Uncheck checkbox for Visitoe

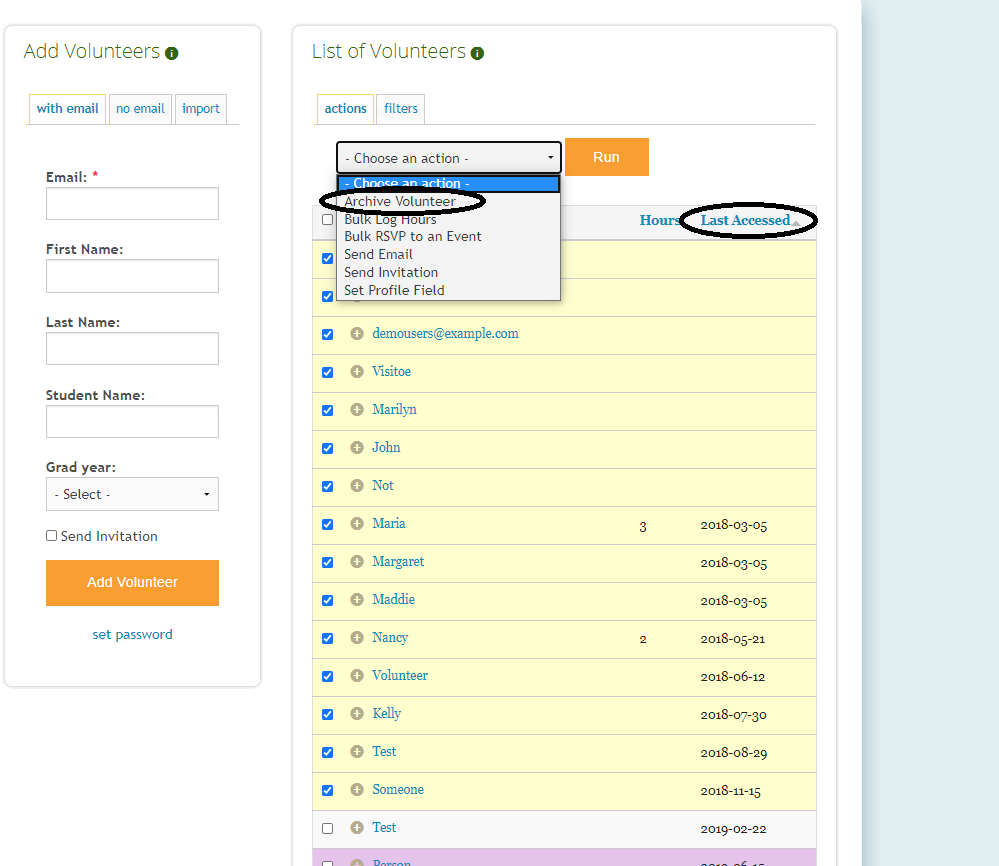(327, 372)
